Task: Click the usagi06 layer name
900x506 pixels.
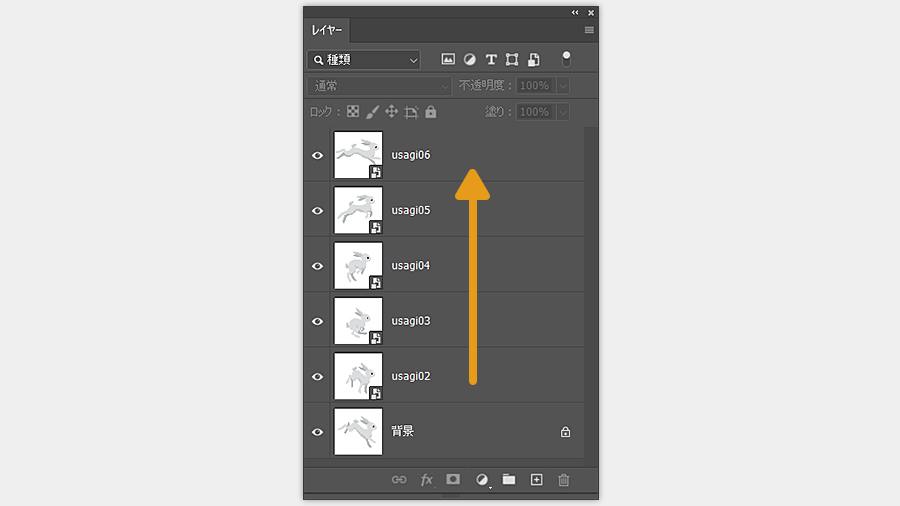Action: click(x=410, y=155)
